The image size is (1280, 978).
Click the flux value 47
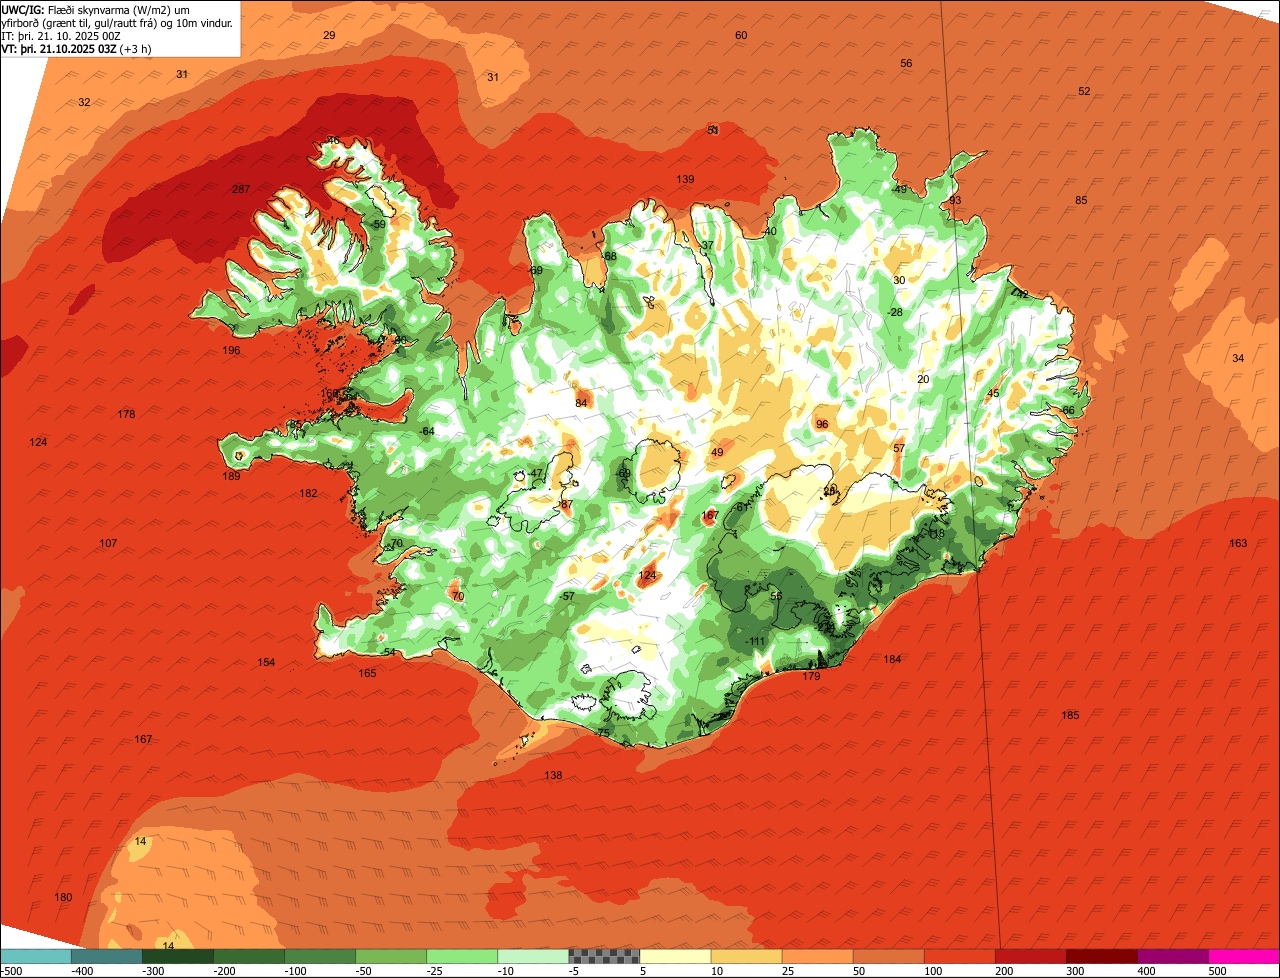[x=536, y=473]
